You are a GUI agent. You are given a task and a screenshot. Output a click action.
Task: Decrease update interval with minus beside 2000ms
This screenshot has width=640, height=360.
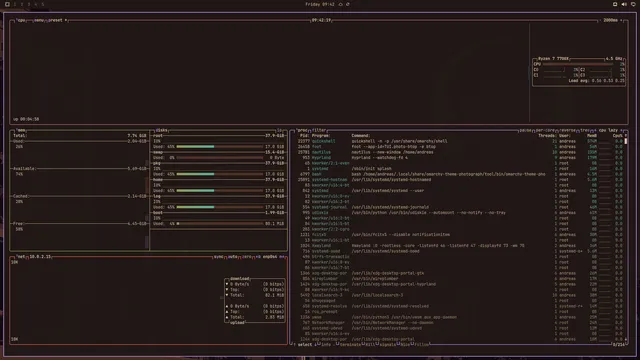click(600, 20)
